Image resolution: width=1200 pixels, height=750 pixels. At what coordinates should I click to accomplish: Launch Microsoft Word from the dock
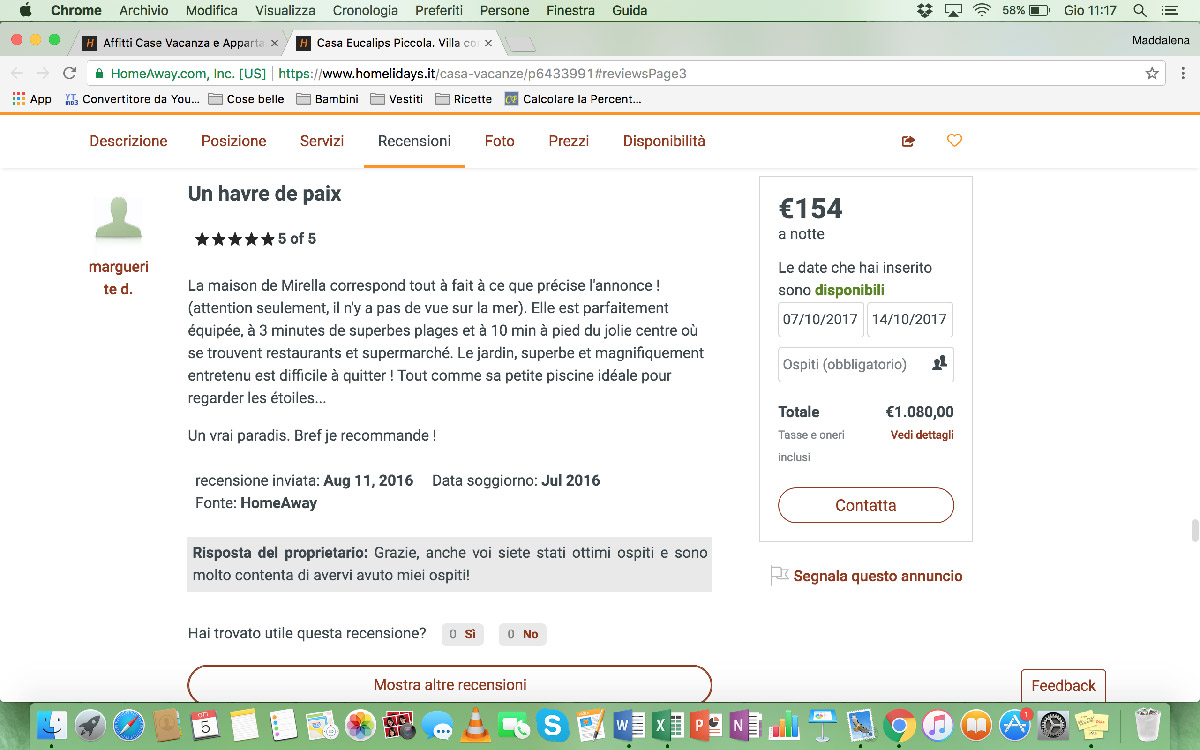click(630, 724)
